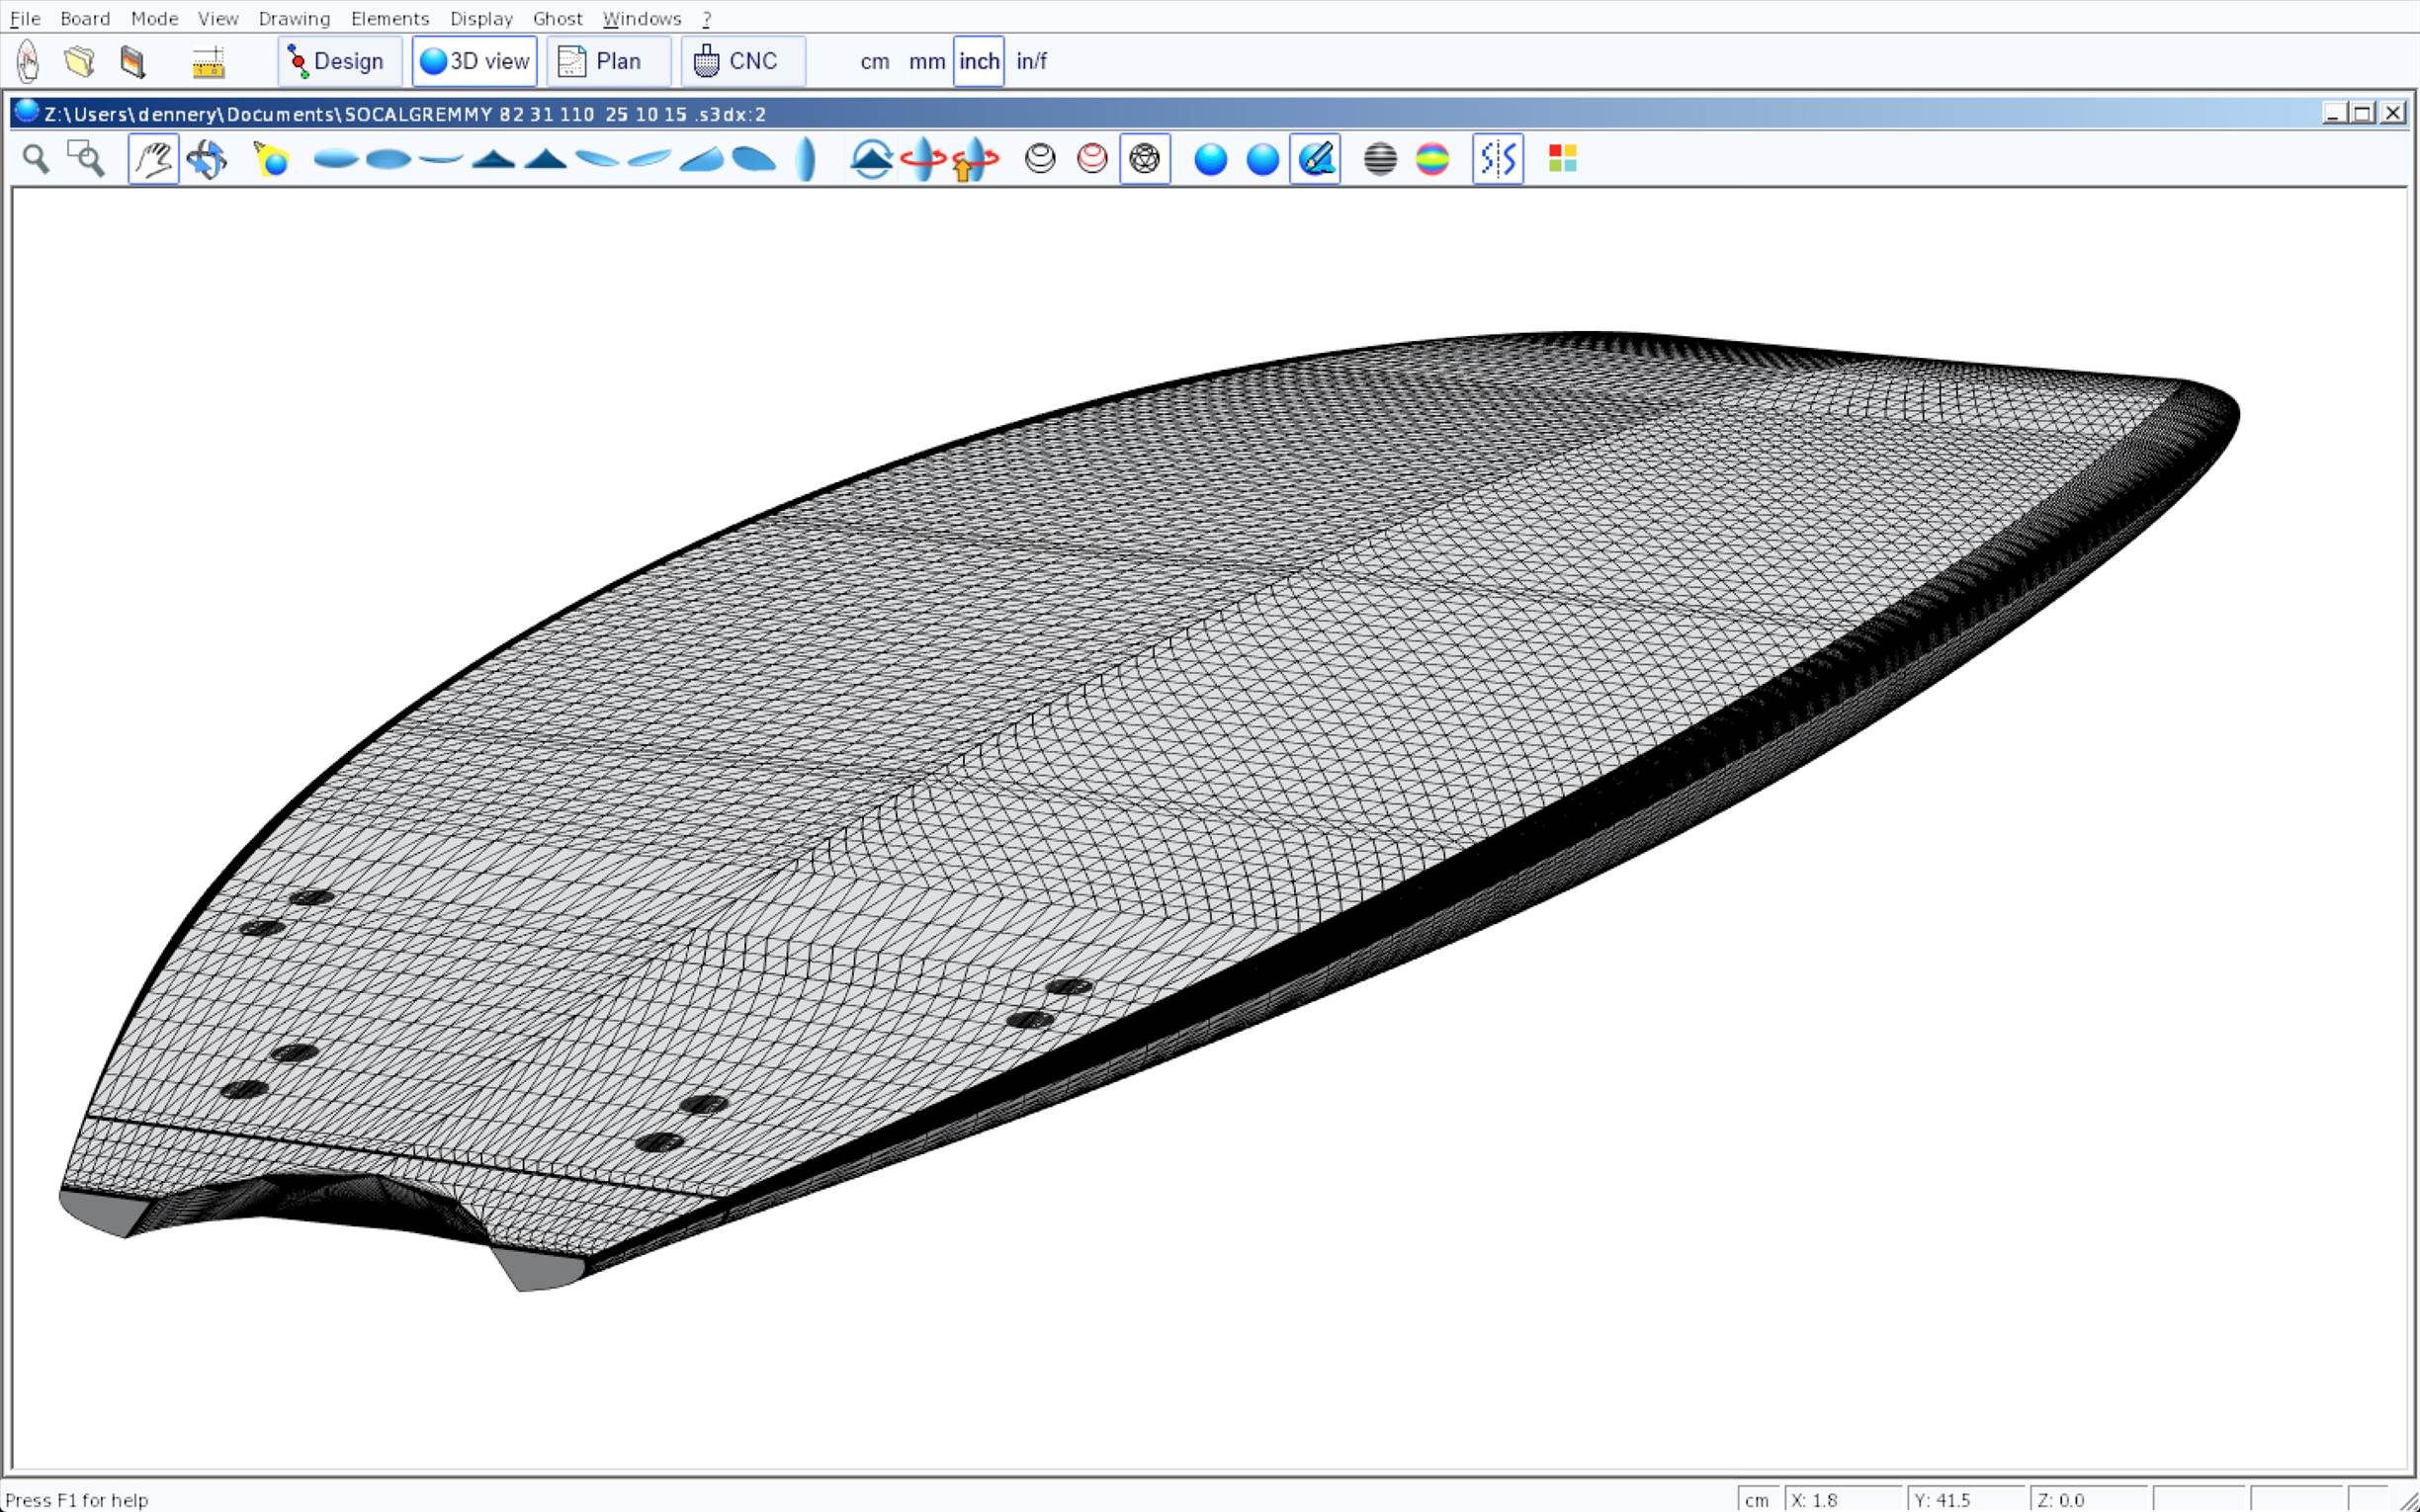This screenshot has width=2420, height=1512.
Task: Click the striped gray sphere icon
Action: [1380, 159]
